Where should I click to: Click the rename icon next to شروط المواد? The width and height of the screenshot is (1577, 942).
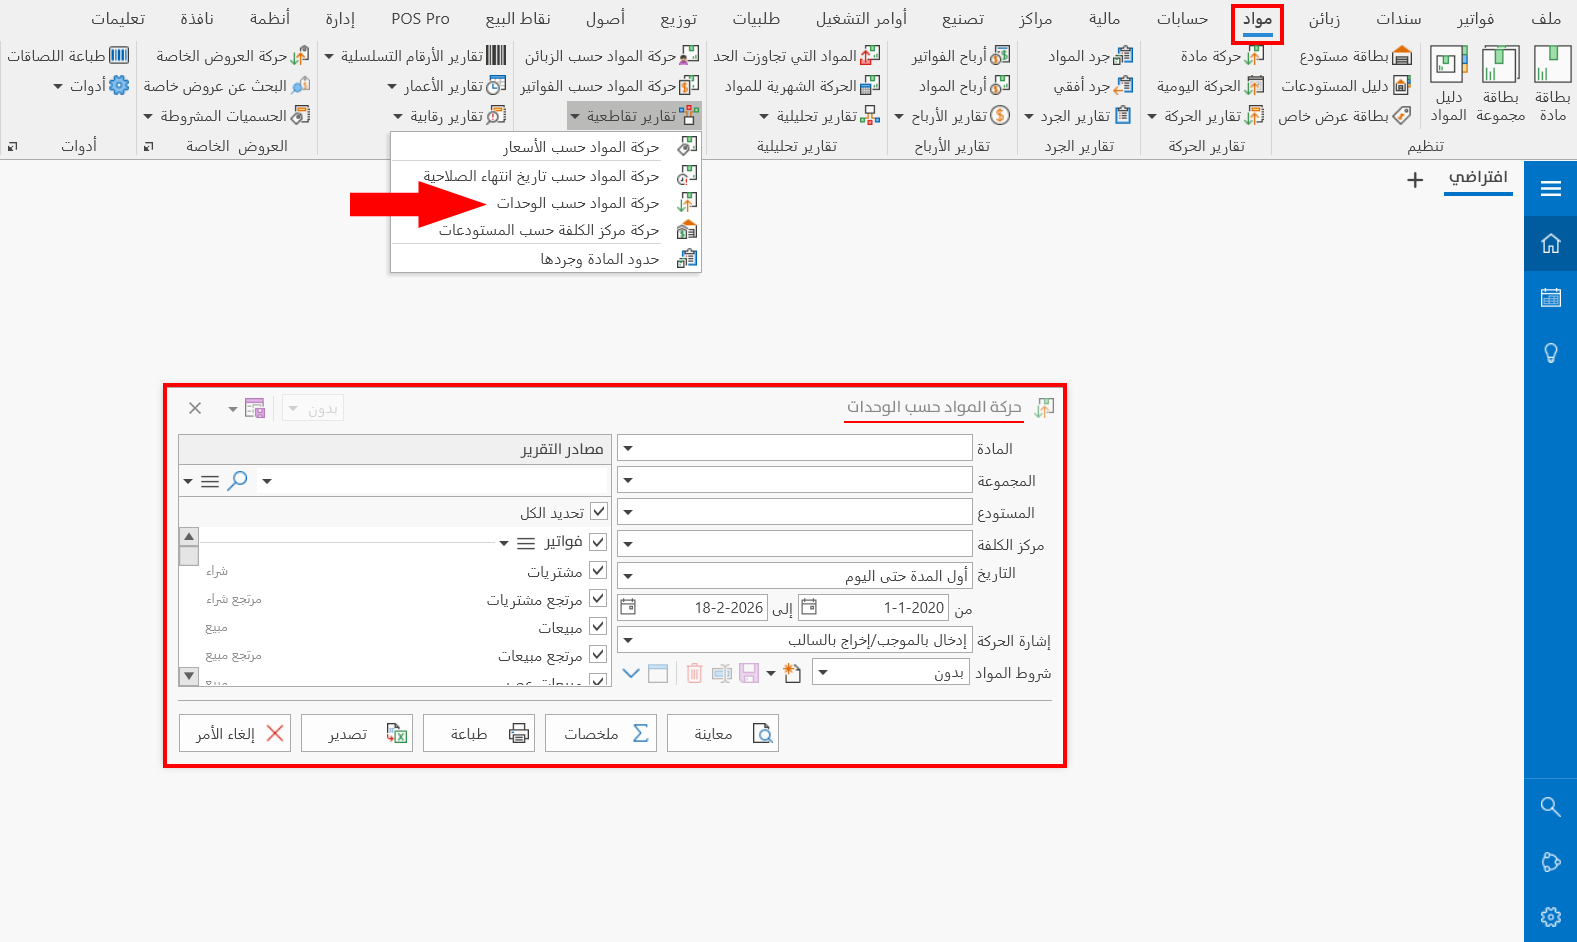click(x=722, y=673)
